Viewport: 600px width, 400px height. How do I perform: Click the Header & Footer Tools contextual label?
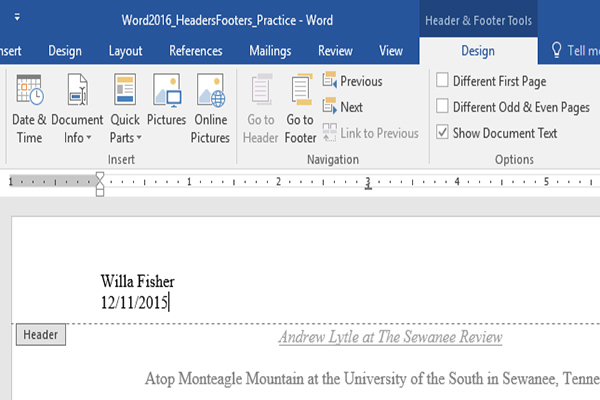[x=478, y=20]
